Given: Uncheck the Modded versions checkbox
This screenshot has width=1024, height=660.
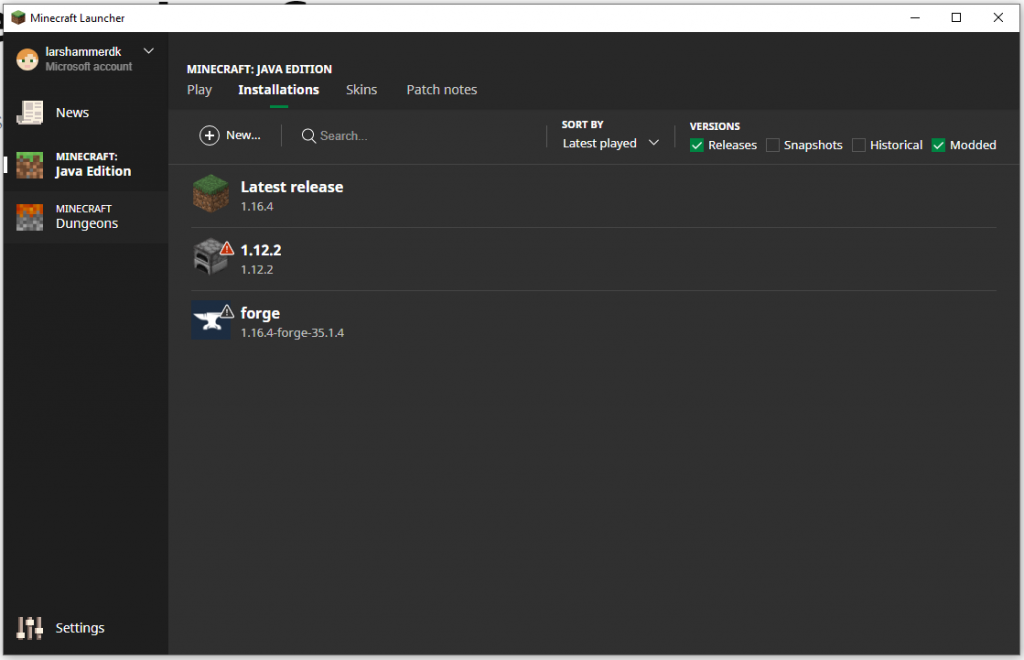Looking at the screenshot, I should coord(938,145).
